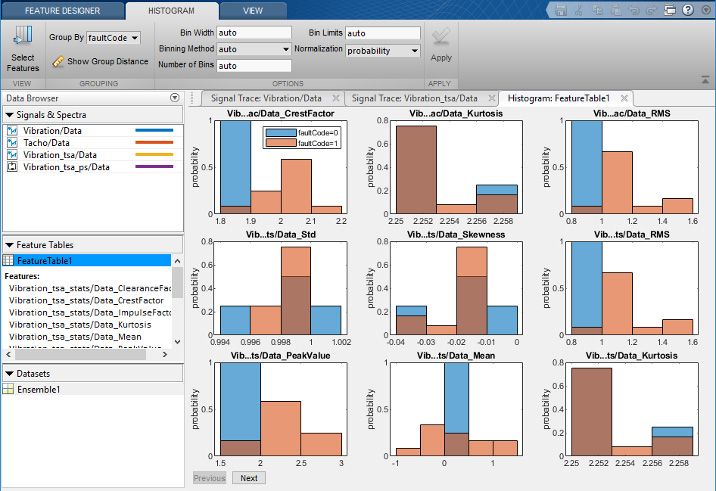Viewport: 716px width, 491px height.
Task: Collapse the Datasets section
Action: [9, 373]
